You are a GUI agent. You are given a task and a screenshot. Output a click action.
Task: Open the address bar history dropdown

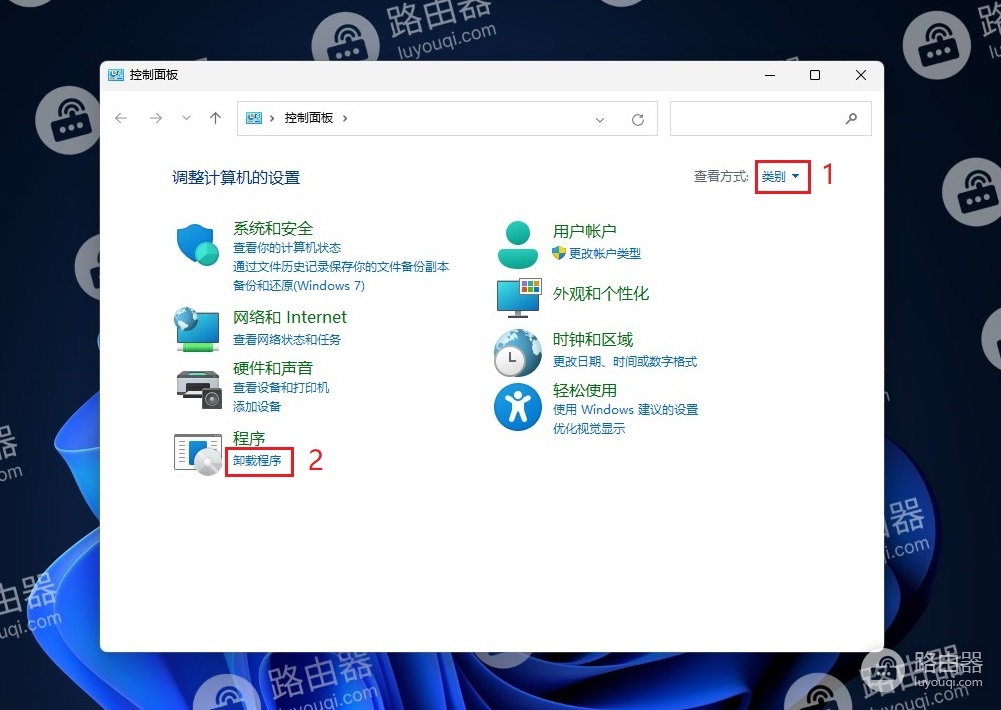[599, 119]
